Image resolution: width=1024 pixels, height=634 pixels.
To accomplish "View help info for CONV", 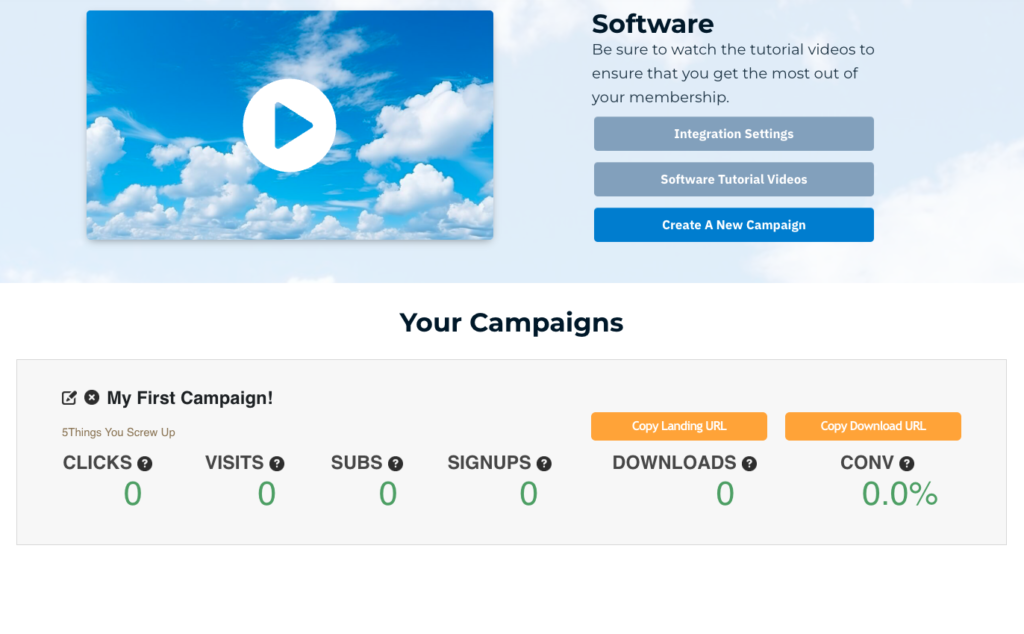I will coord(907,464).
